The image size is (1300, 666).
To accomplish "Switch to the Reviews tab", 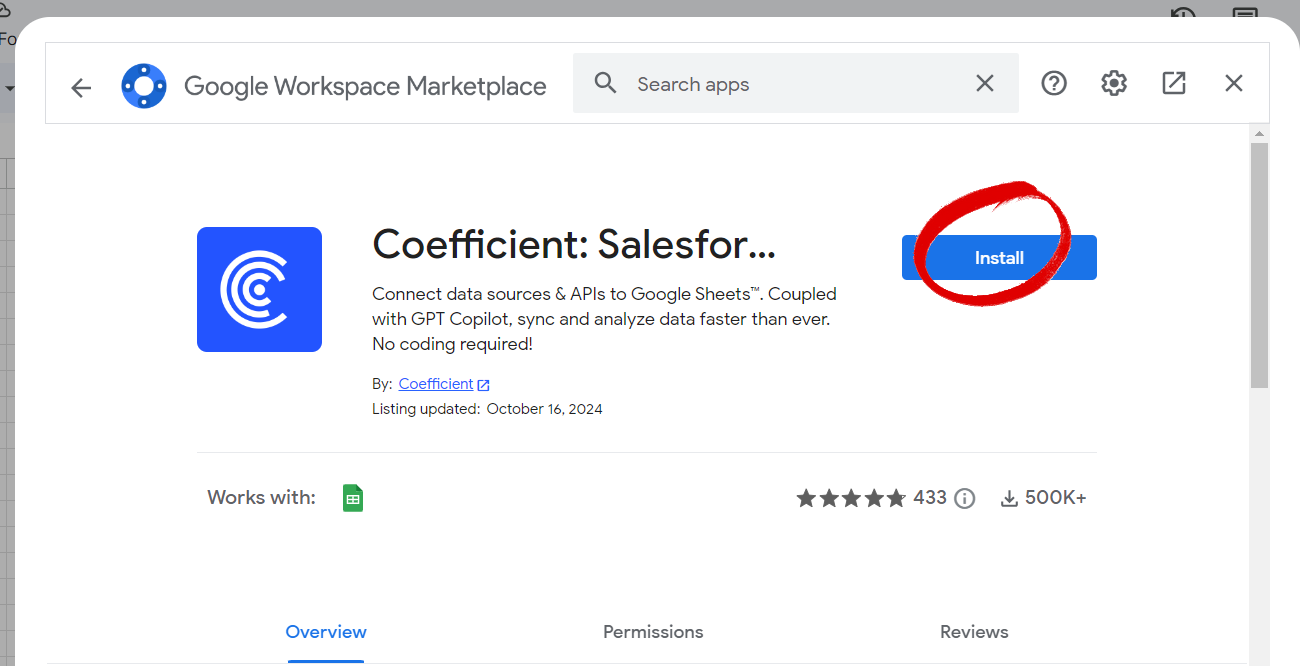I will pos(974,632).
